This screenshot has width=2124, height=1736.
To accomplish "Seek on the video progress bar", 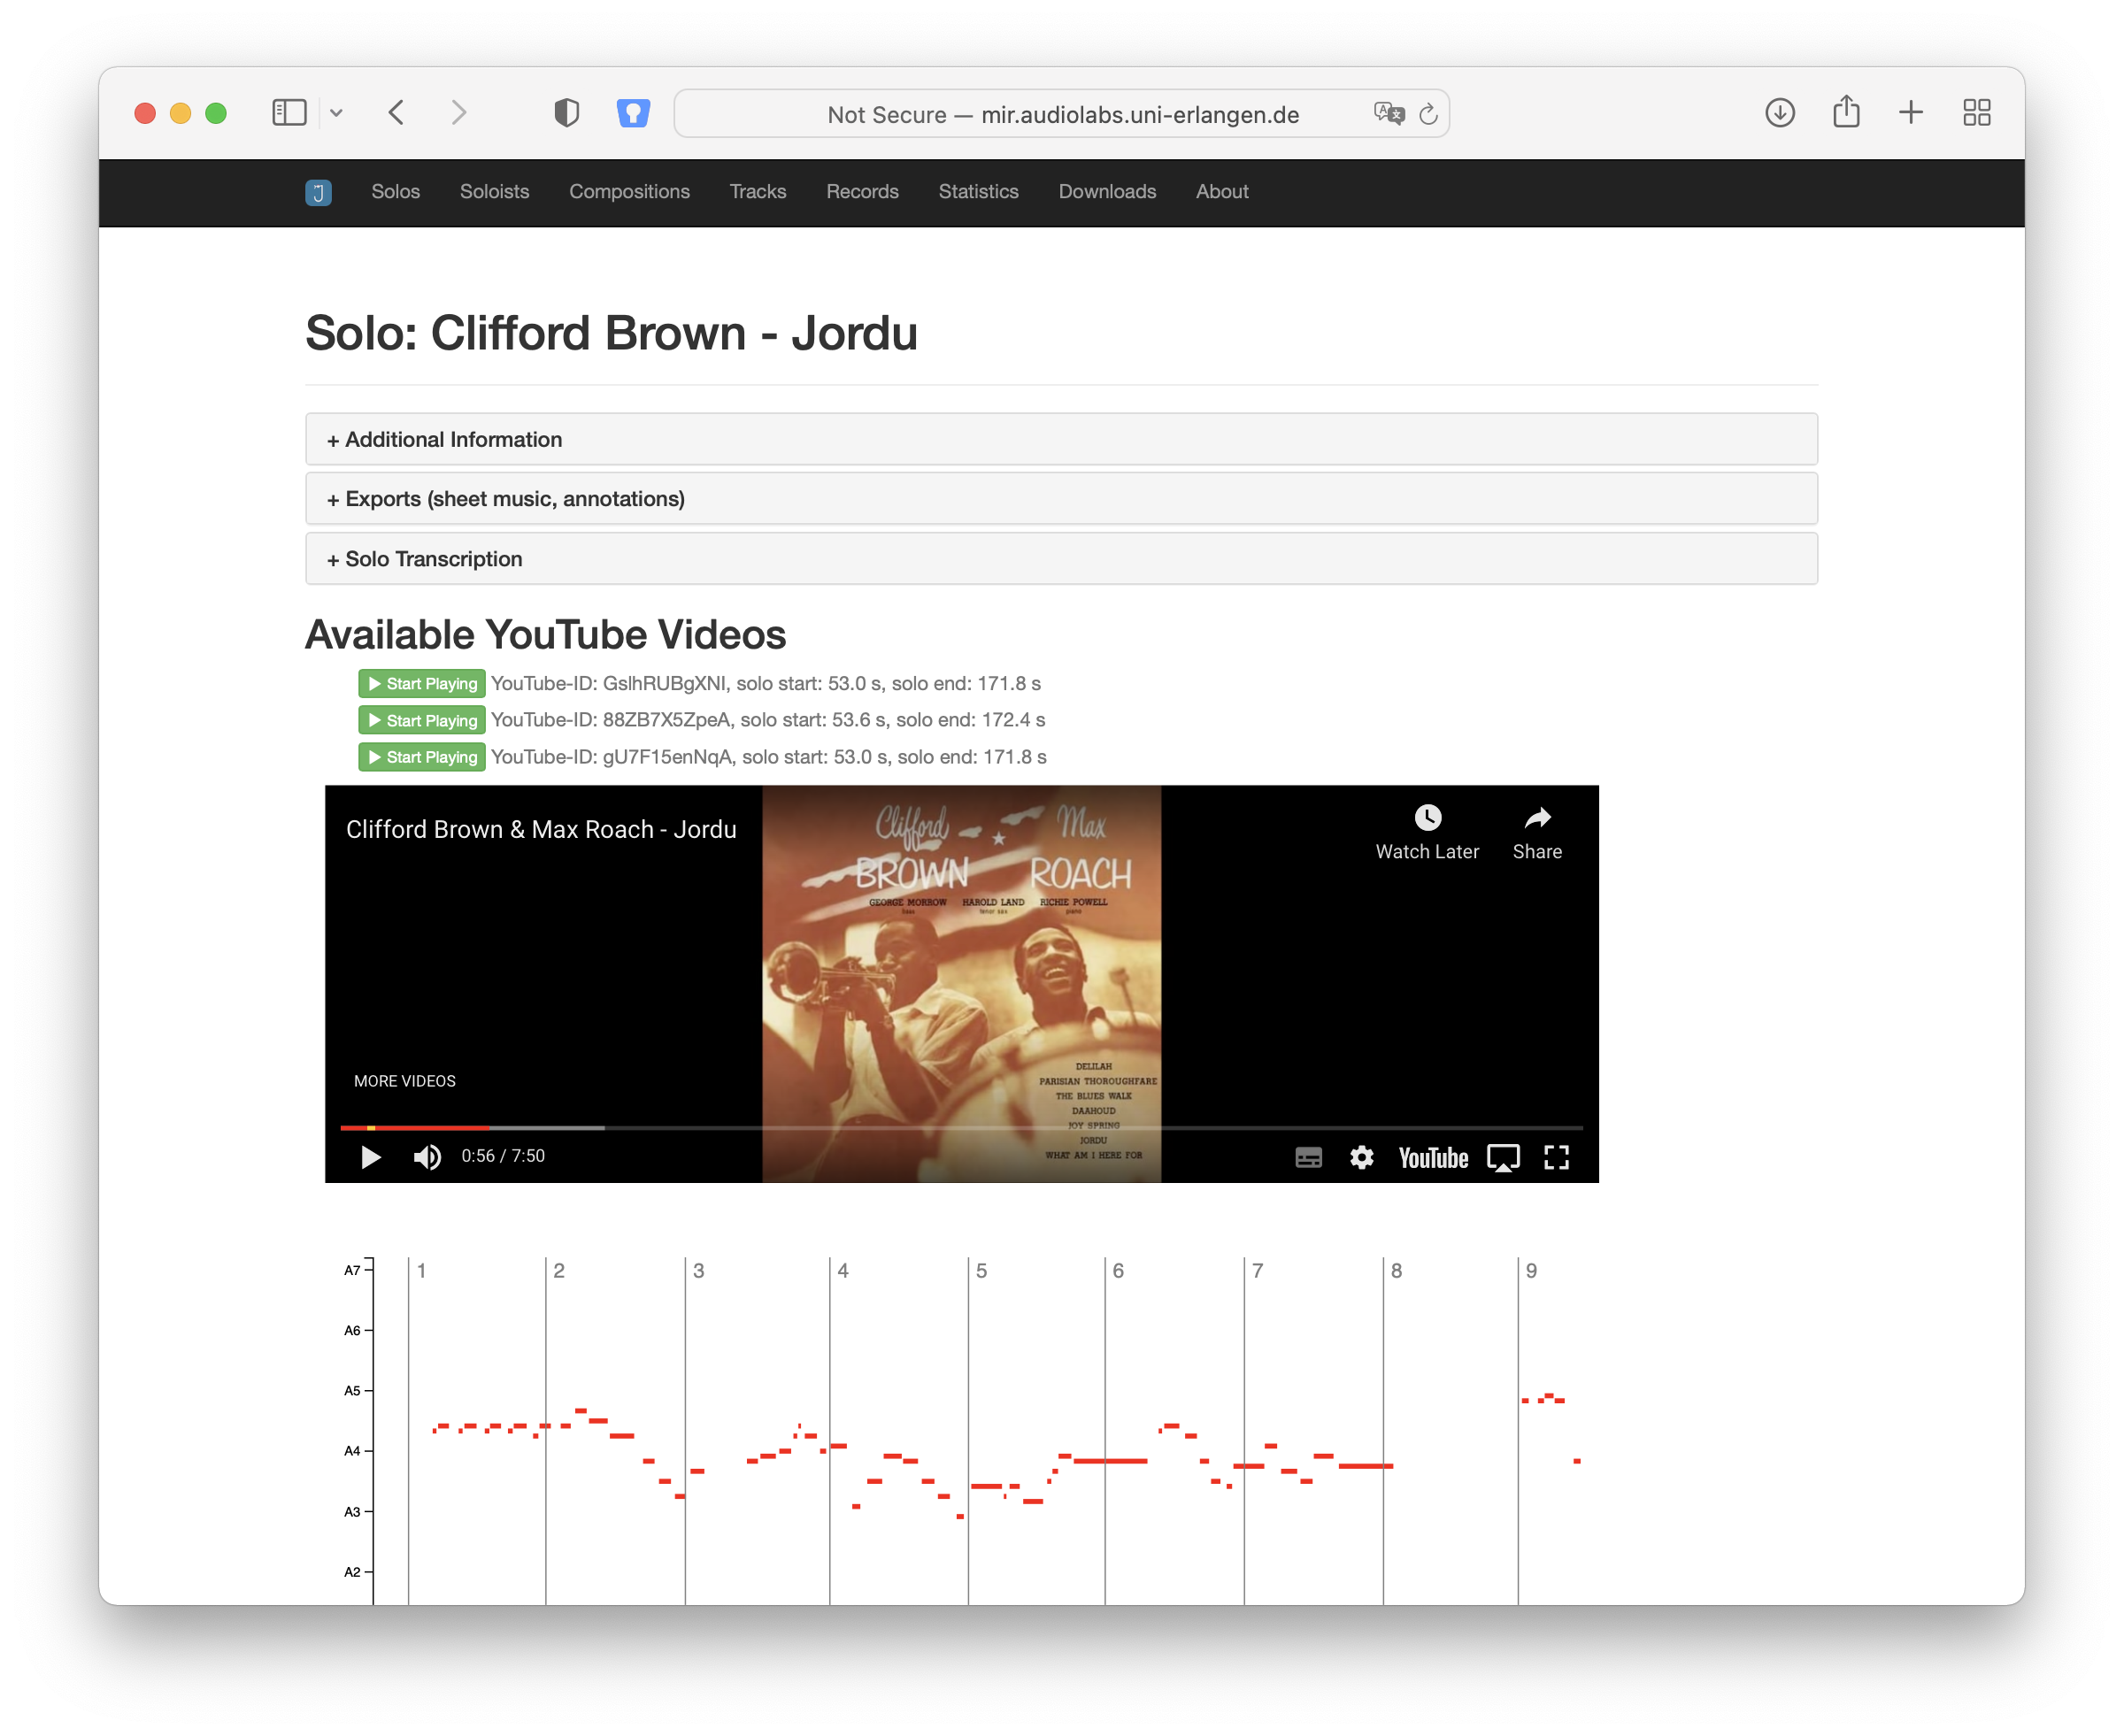I will coord(961,1128).
